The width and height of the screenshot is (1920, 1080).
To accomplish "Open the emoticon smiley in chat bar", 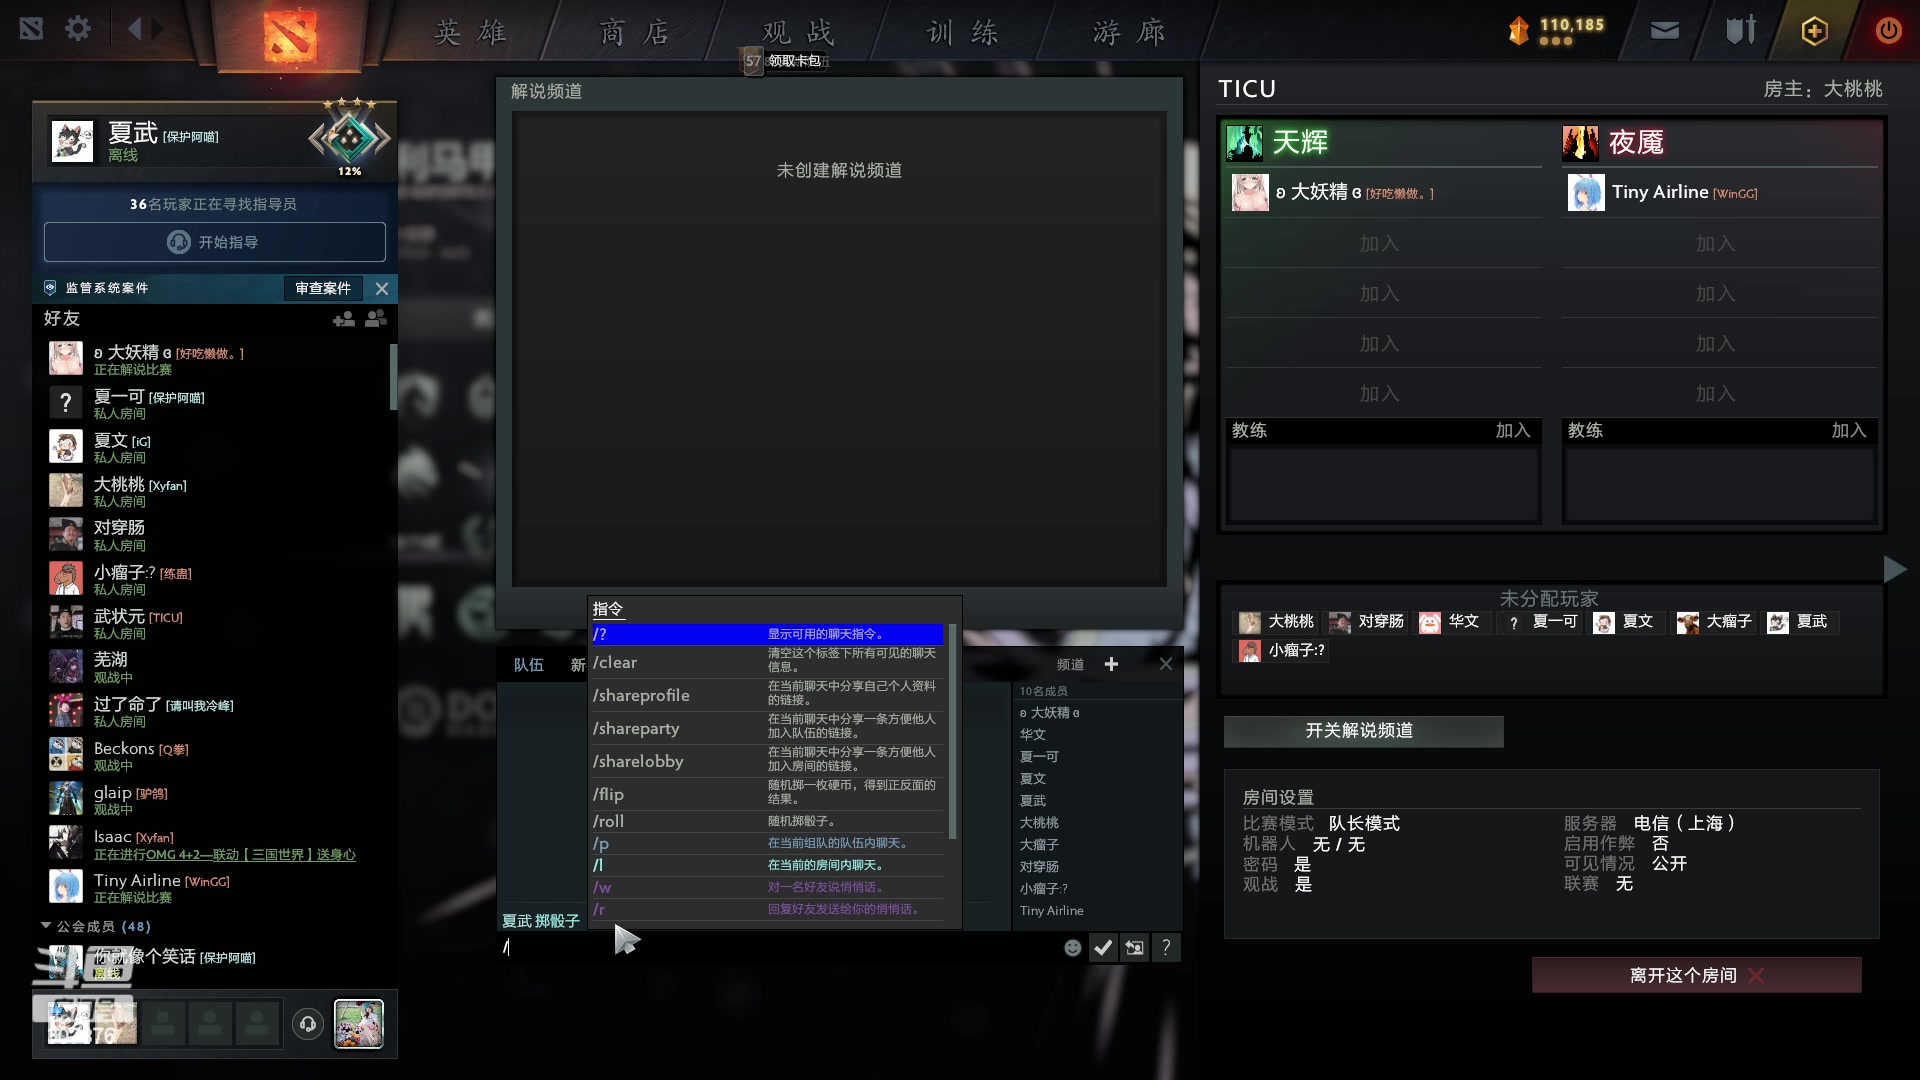I will [x=1072, y=947].
